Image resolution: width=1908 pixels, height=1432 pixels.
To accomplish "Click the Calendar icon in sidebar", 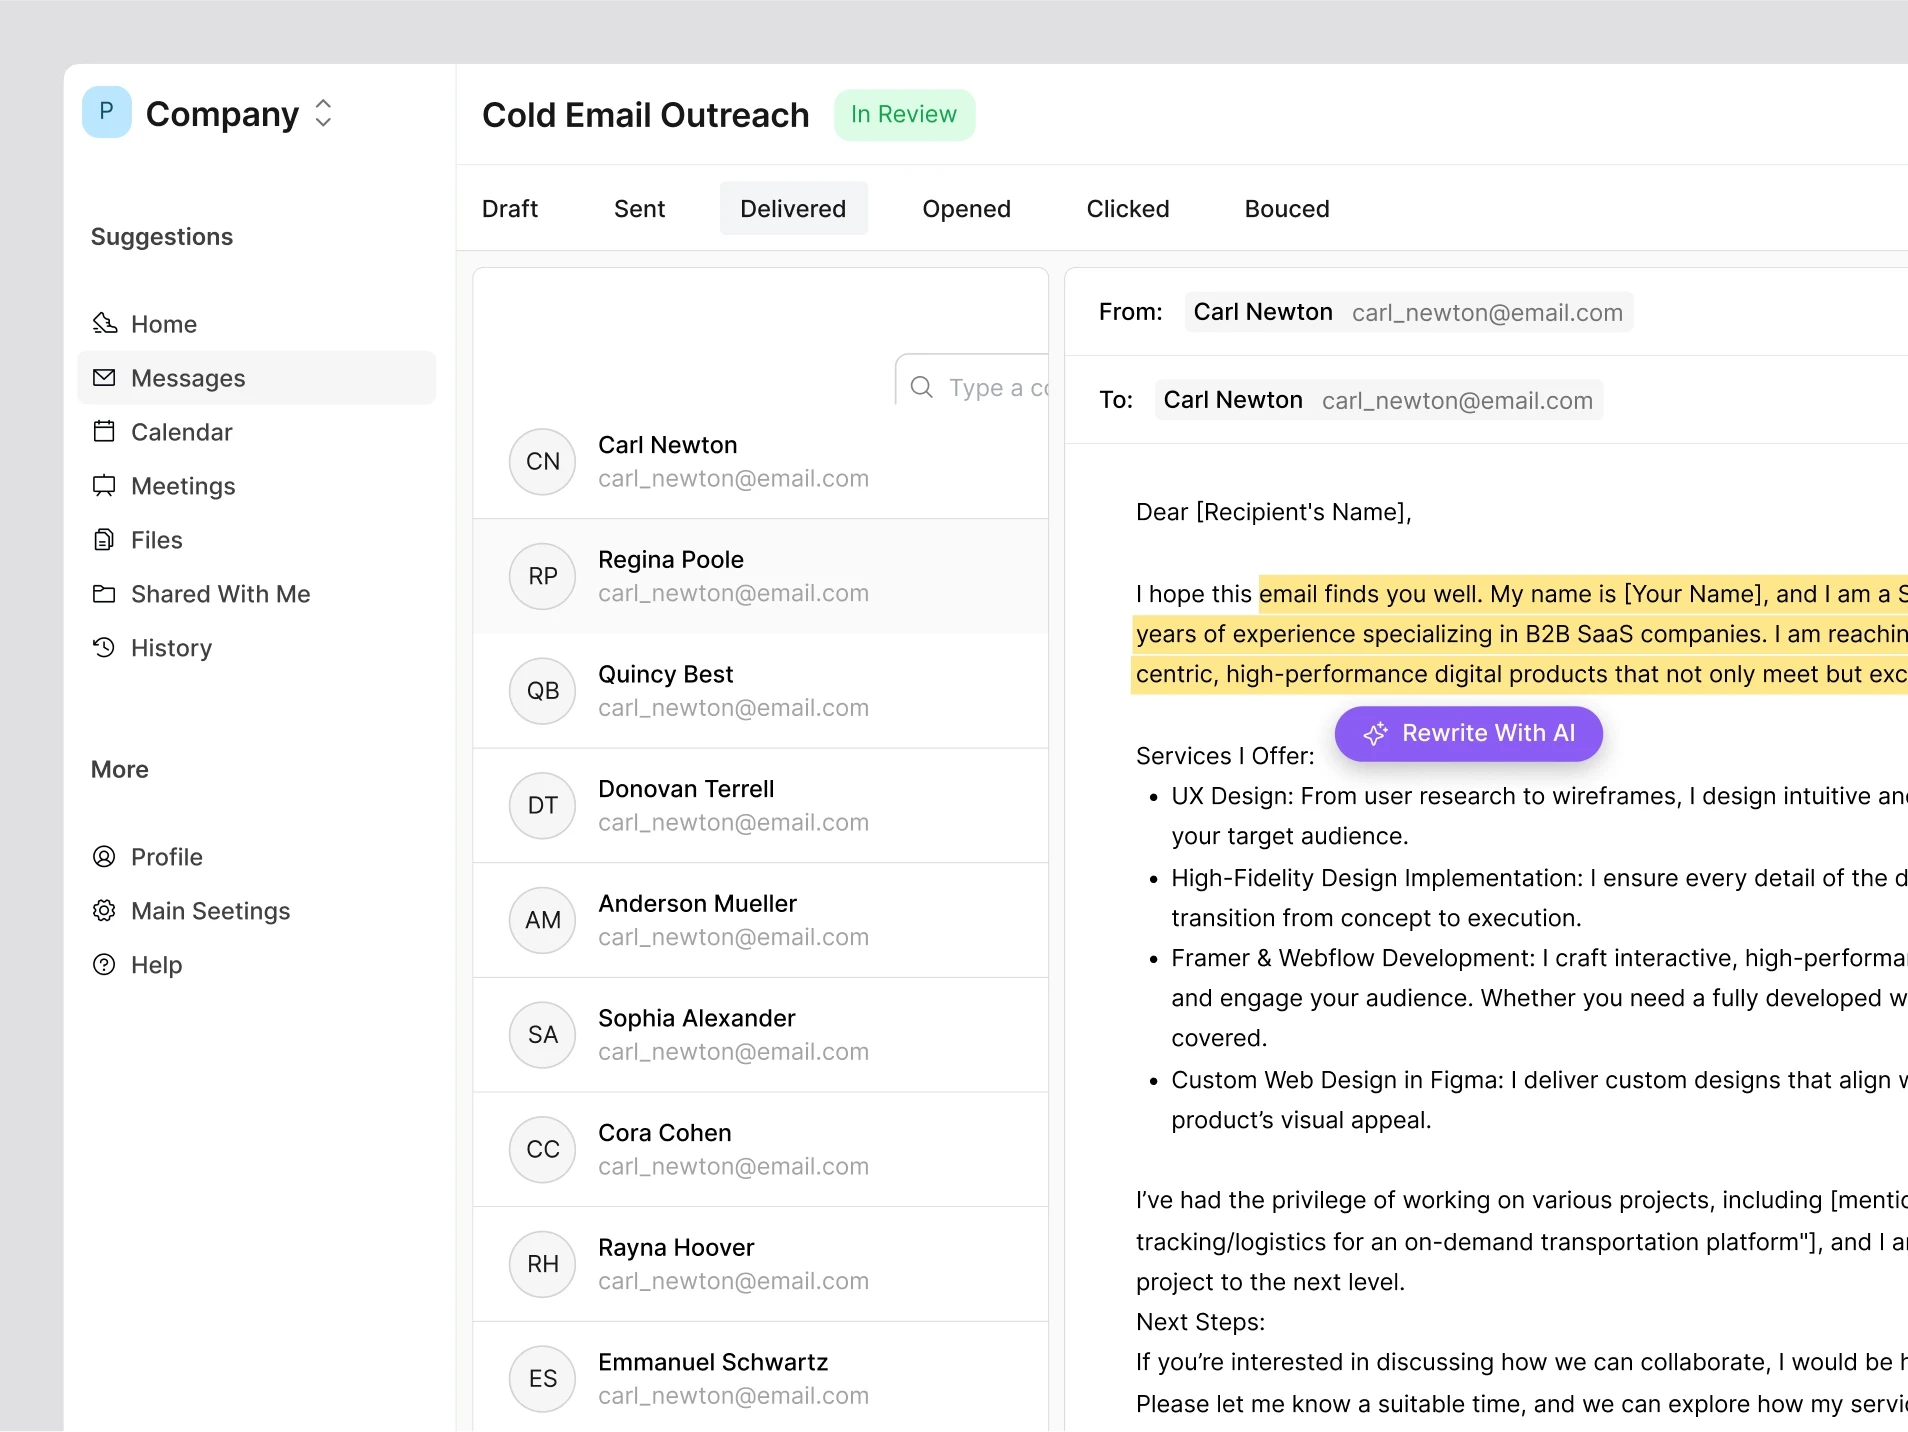I will coord(105,431).
